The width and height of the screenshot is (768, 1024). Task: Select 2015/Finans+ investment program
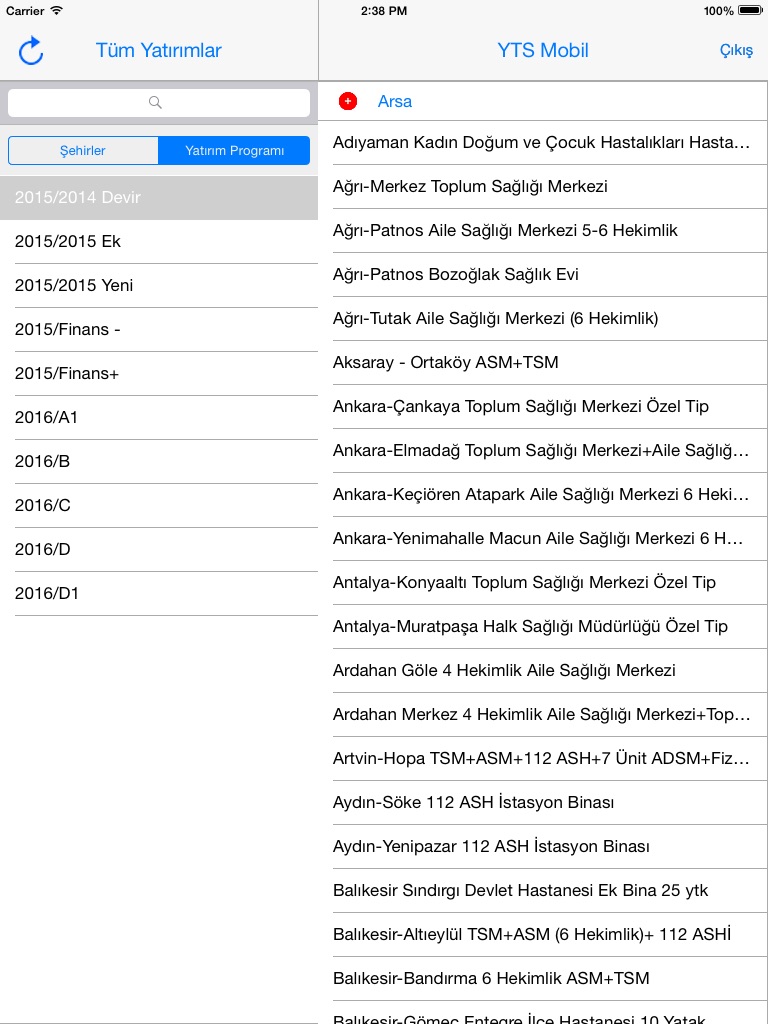159,373
